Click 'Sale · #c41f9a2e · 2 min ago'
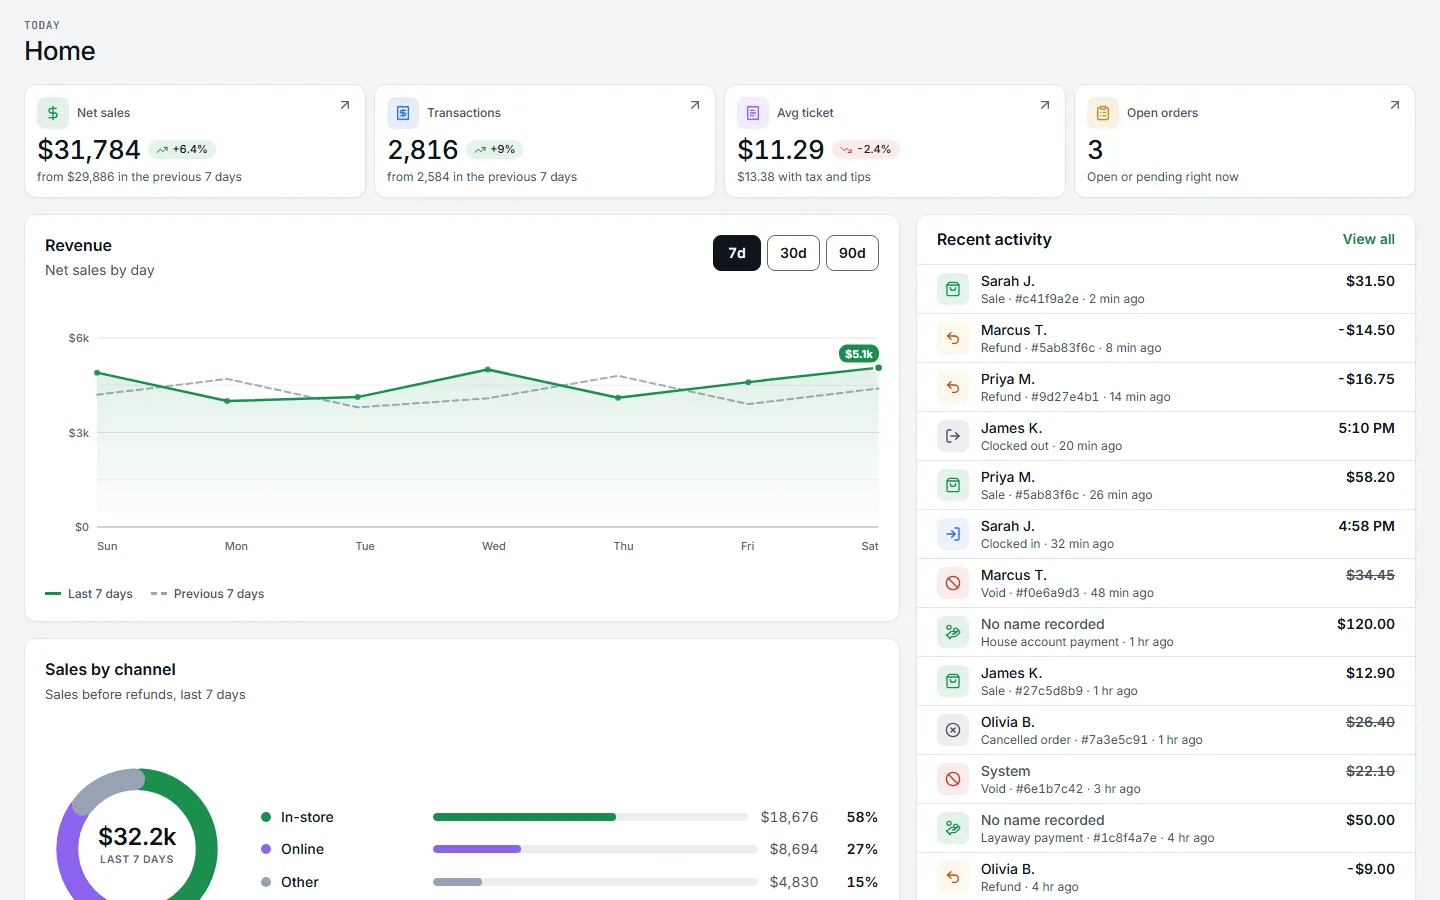Image resolution: width=1440 pixels, height=900 pixels. (x=1063, y=299)
